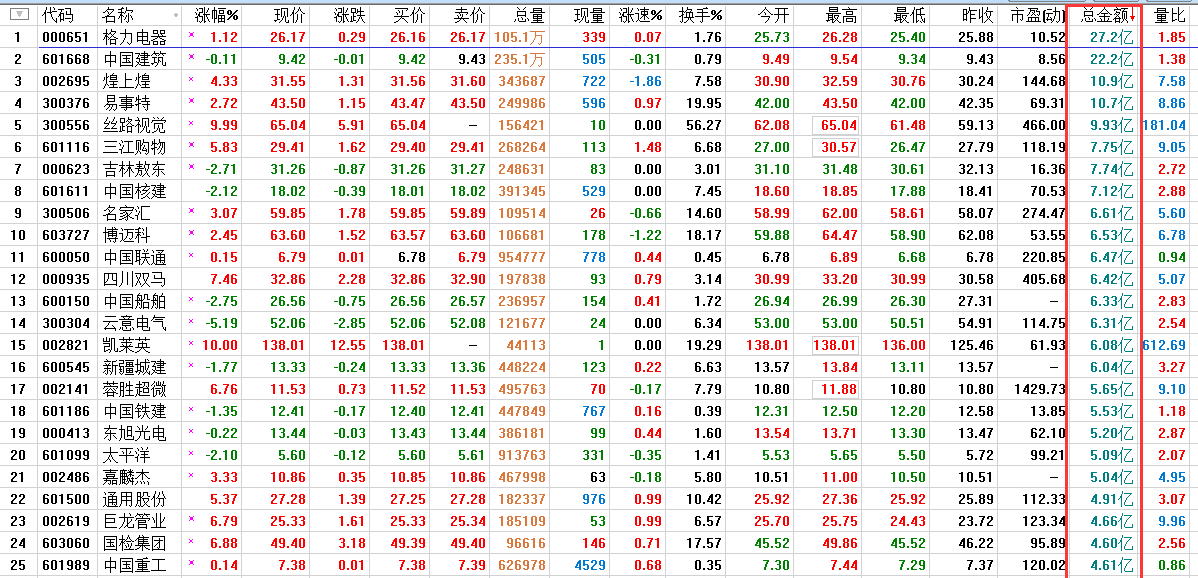
Task: Select the stock name 中国重工
Action: [x=134, y=567]
